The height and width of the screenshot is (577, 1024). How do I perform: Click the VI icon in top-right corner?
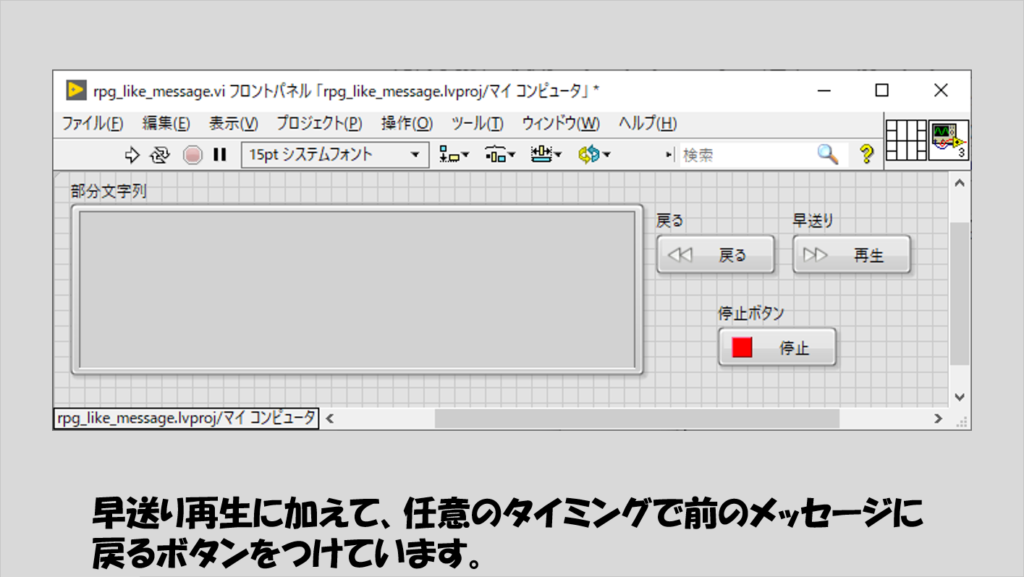pos(948,141)
